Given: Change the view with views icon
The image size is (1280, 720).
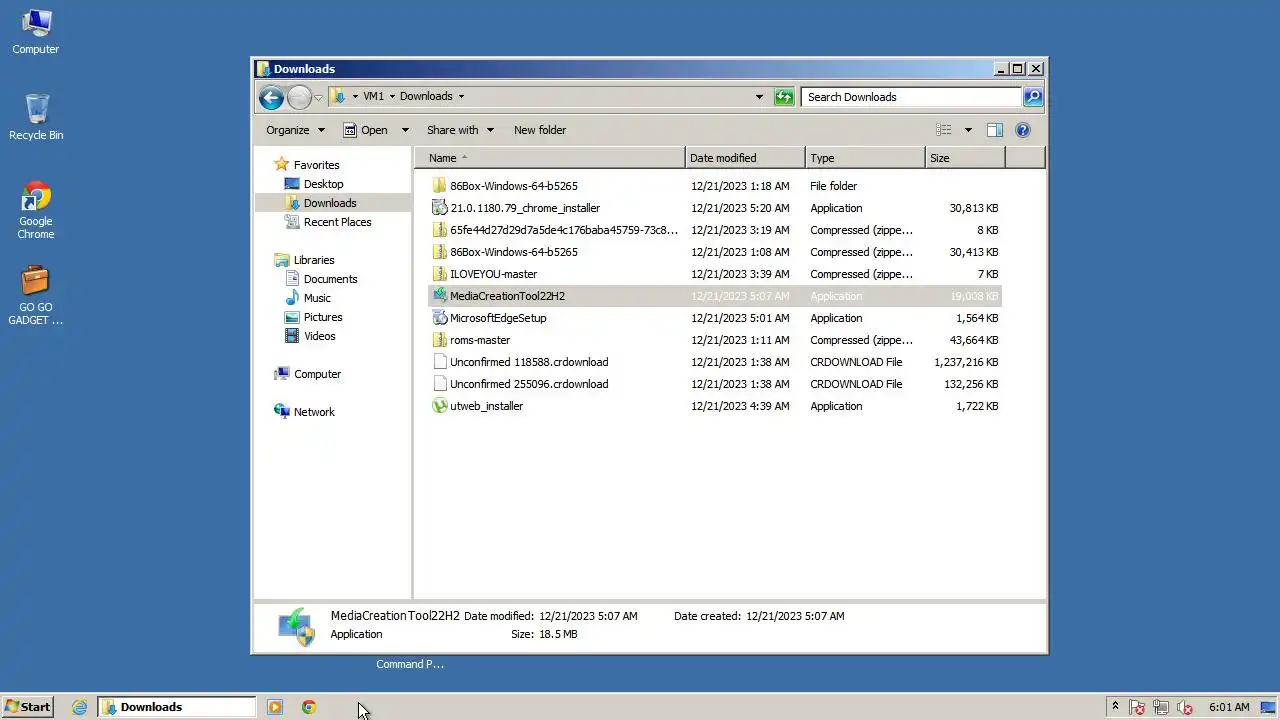Looking at the screenshot, I should pyautogui.click(x=944, y=130).
